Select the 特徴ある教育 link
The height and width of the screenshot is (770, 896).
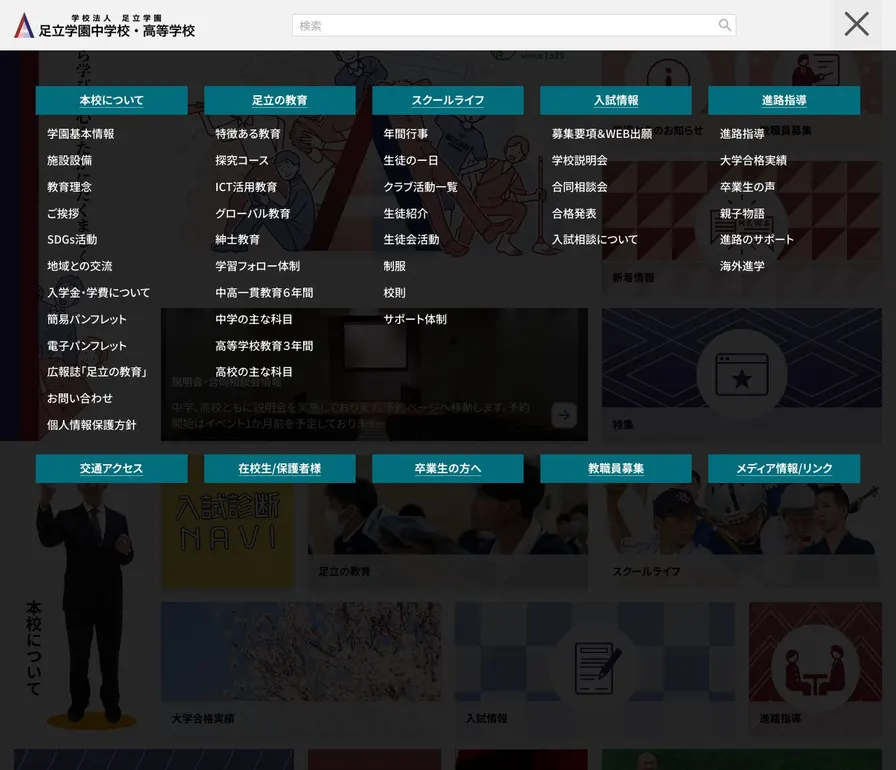click(x=248, y=134)
